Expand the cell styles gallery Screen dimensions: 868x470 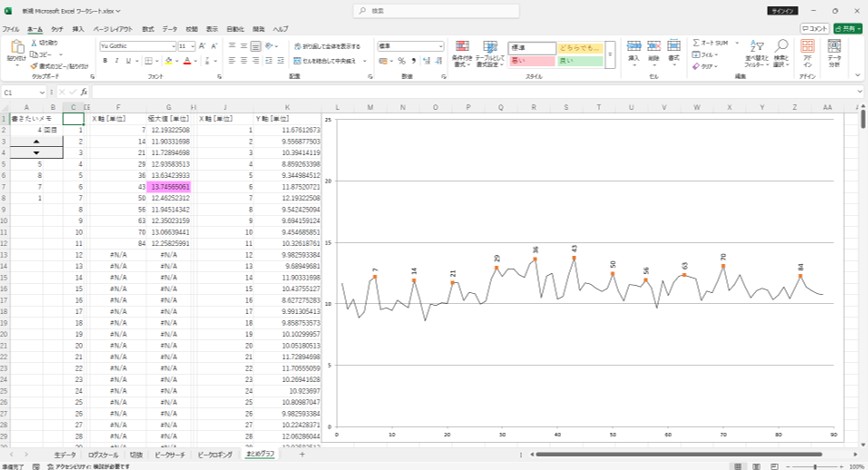click(x=610, y=55)
